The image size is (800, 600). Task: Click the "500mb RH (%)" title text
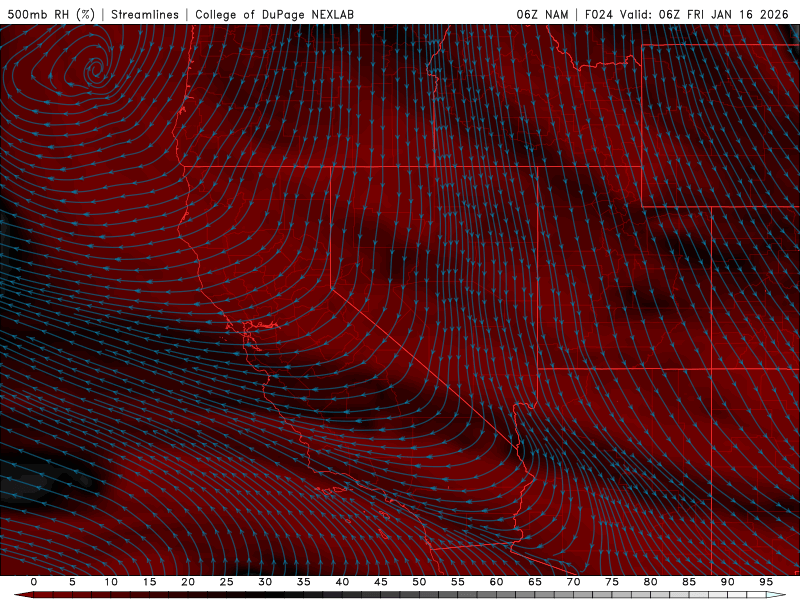(51, 14)
